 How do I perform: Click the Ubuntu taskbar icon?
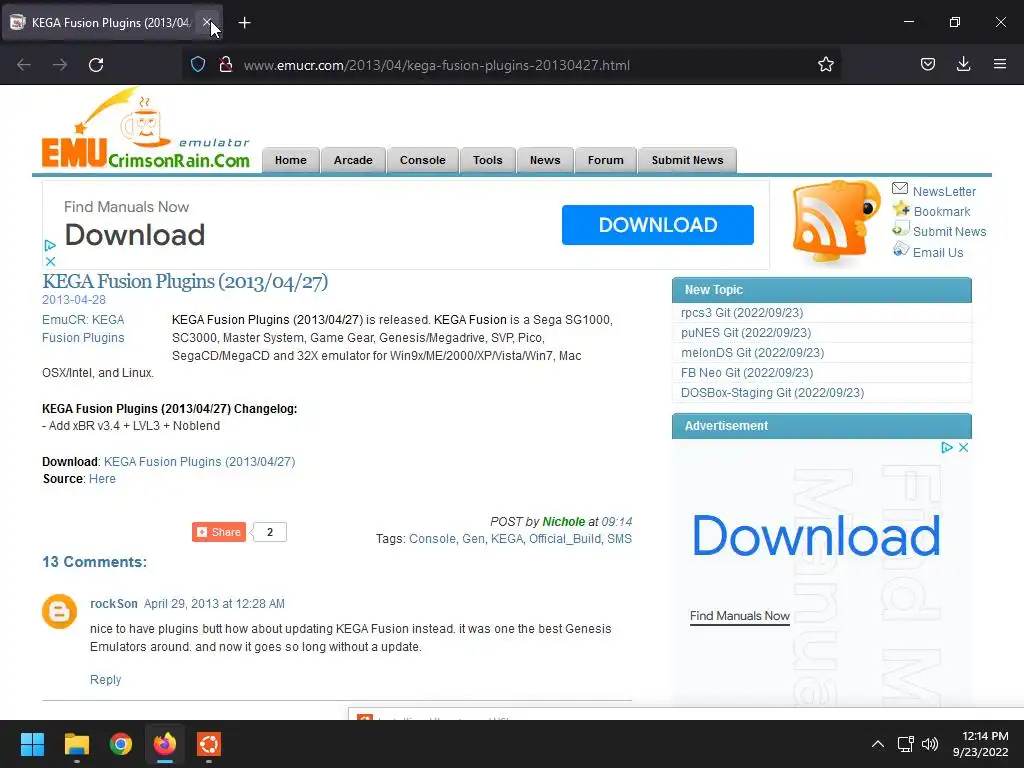pyautogui.click(x=209, y=744)
